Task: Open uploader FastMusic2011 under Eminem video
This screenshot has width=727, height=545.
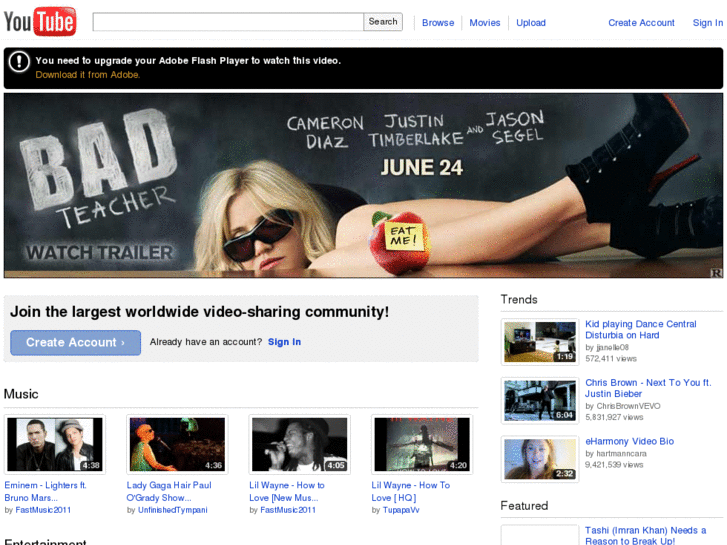Action: 43,510
